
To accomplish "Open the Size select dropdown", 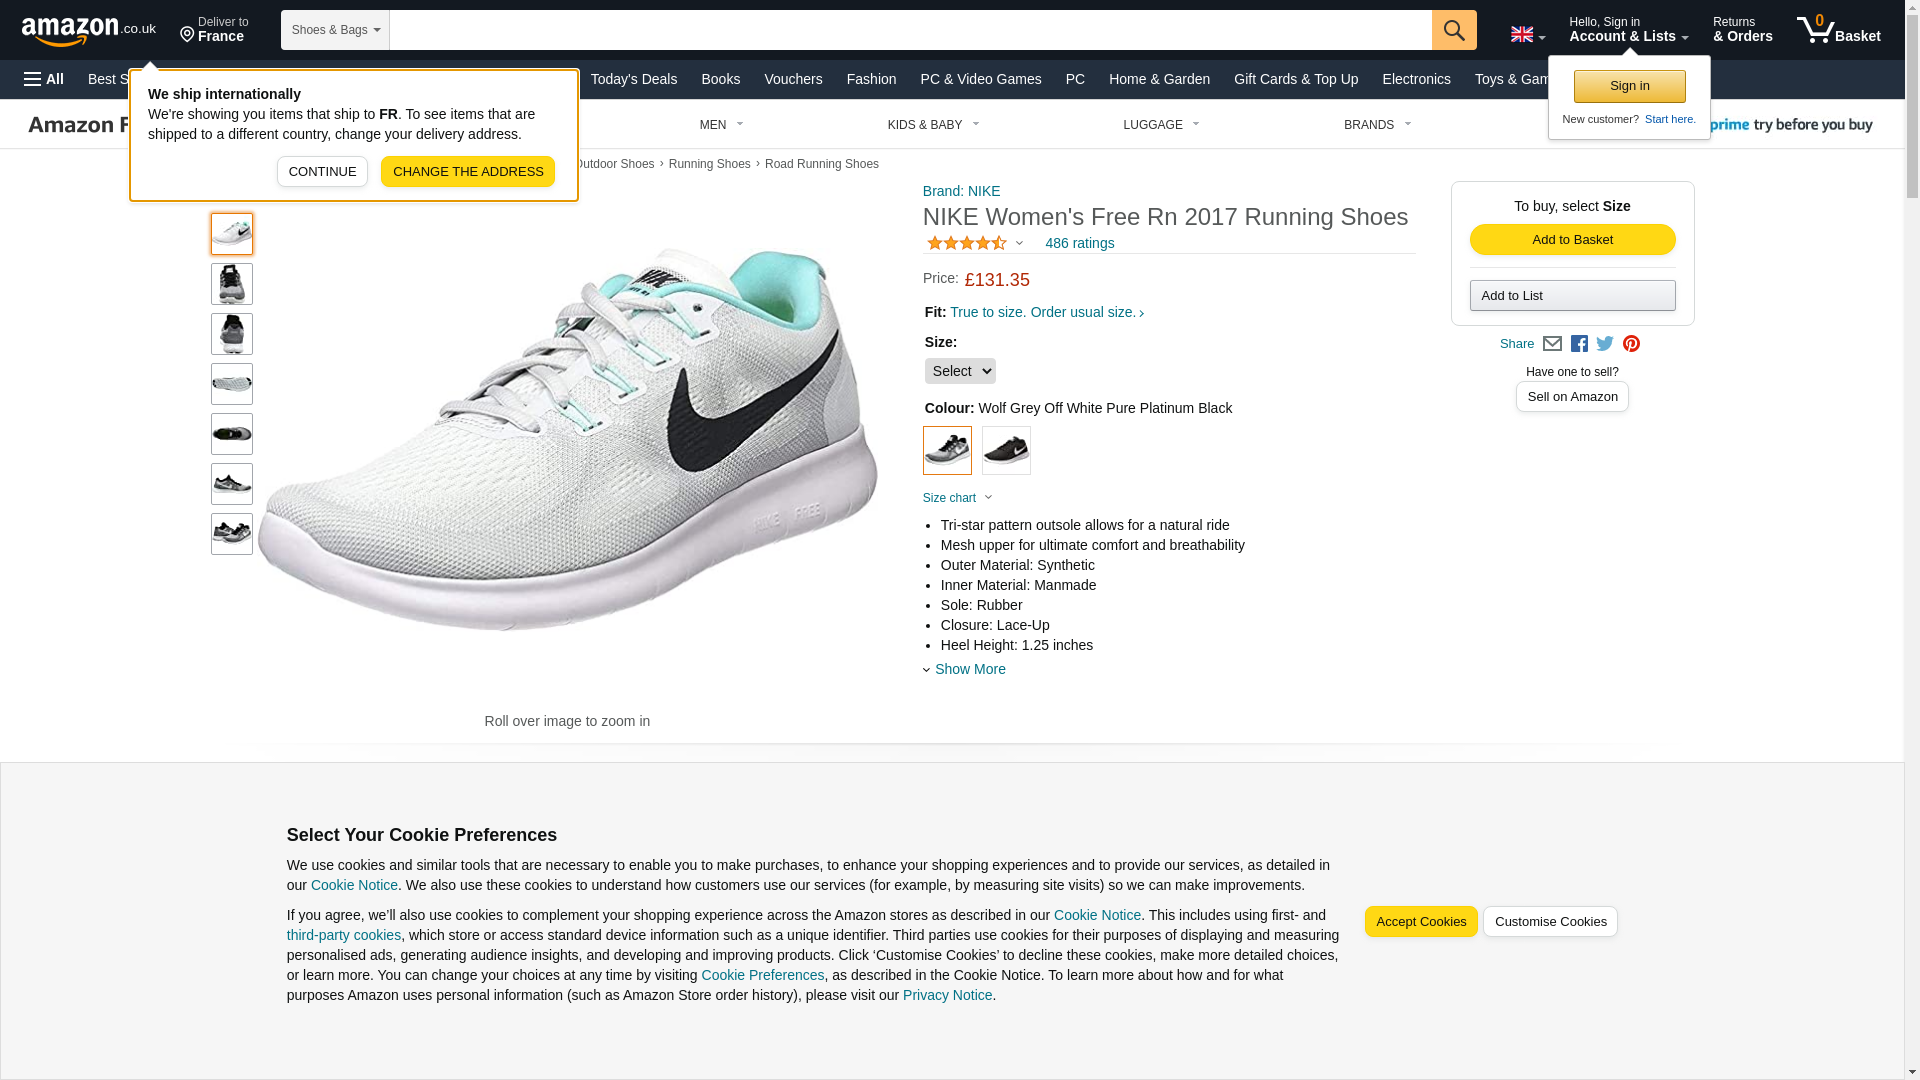I will (x=959, y=371).
